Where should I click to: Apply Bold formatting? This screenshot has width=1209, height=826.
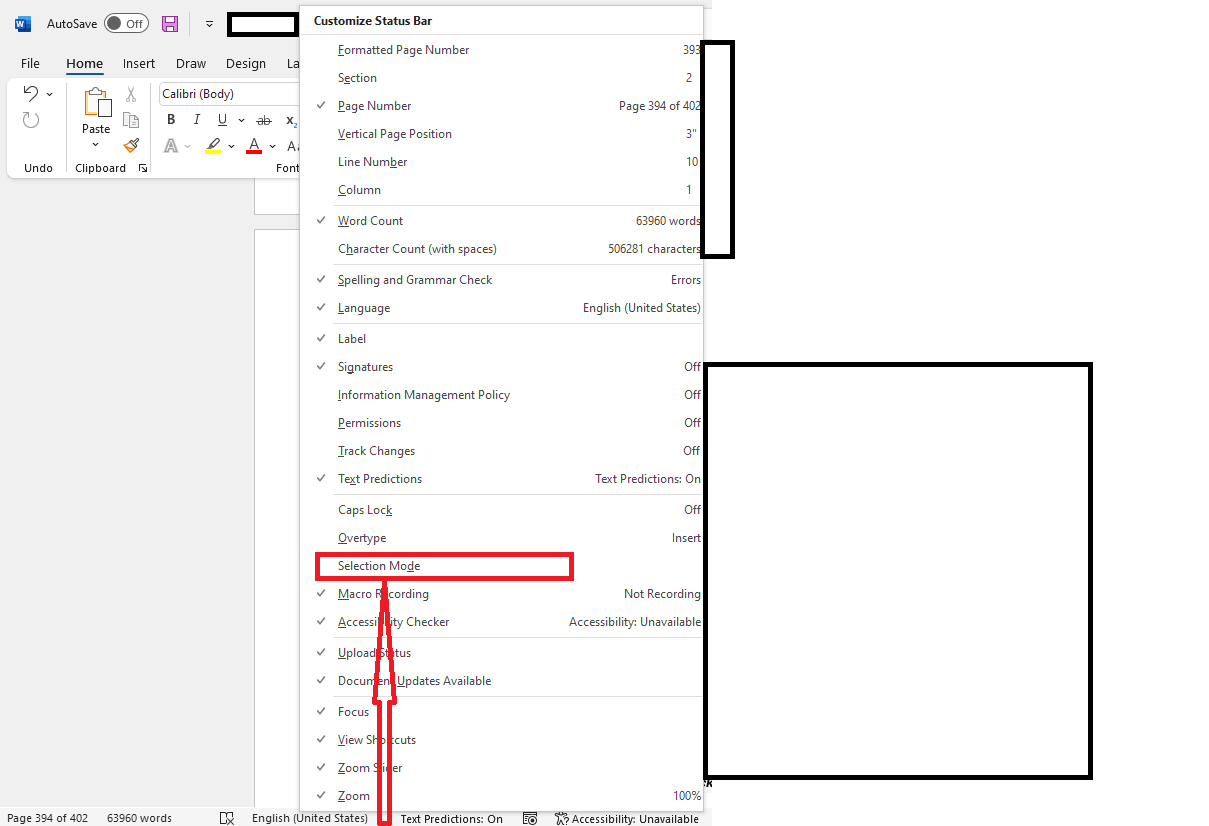pos(171,120)
